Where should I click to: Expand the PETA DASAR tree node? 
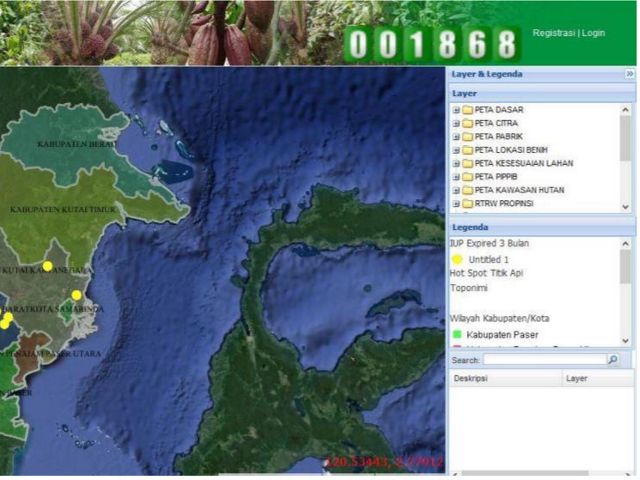point(456,110)
